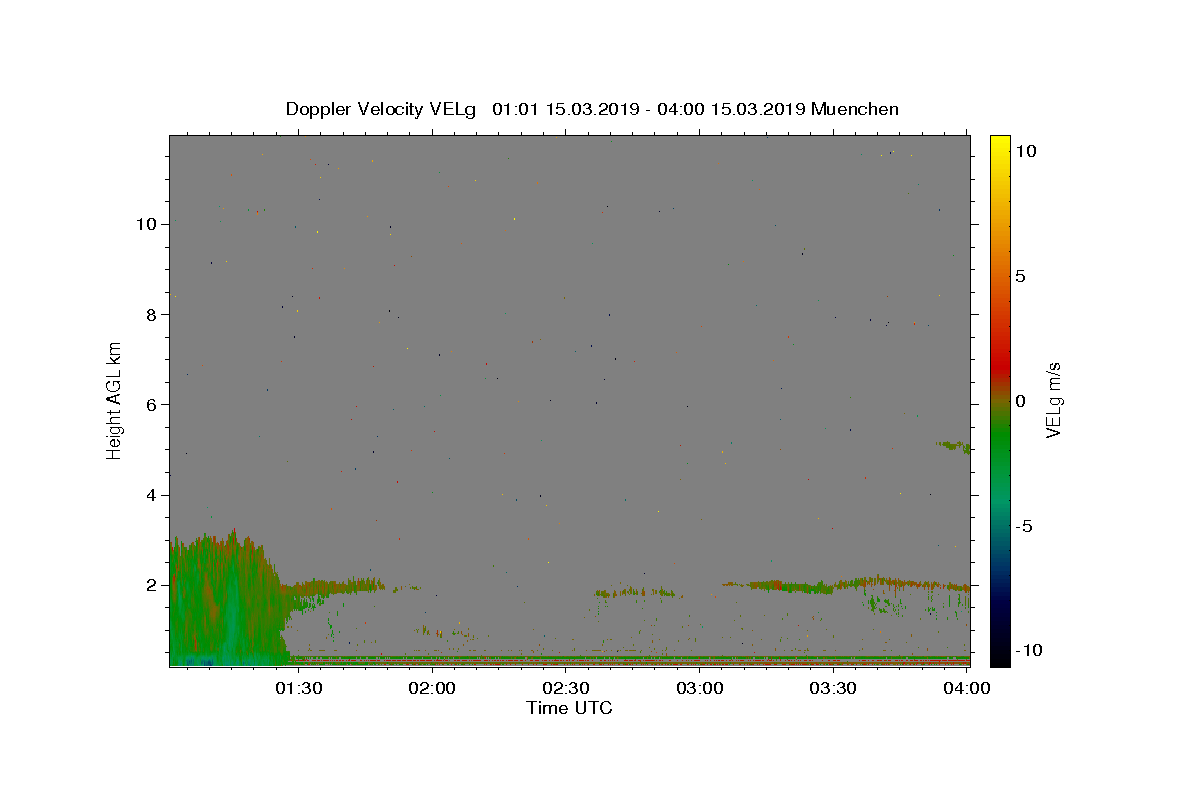Select the '04:00' time axis label
This screenshot has height=800, width=1200.
pyautogui.click(x=967, y=688)
